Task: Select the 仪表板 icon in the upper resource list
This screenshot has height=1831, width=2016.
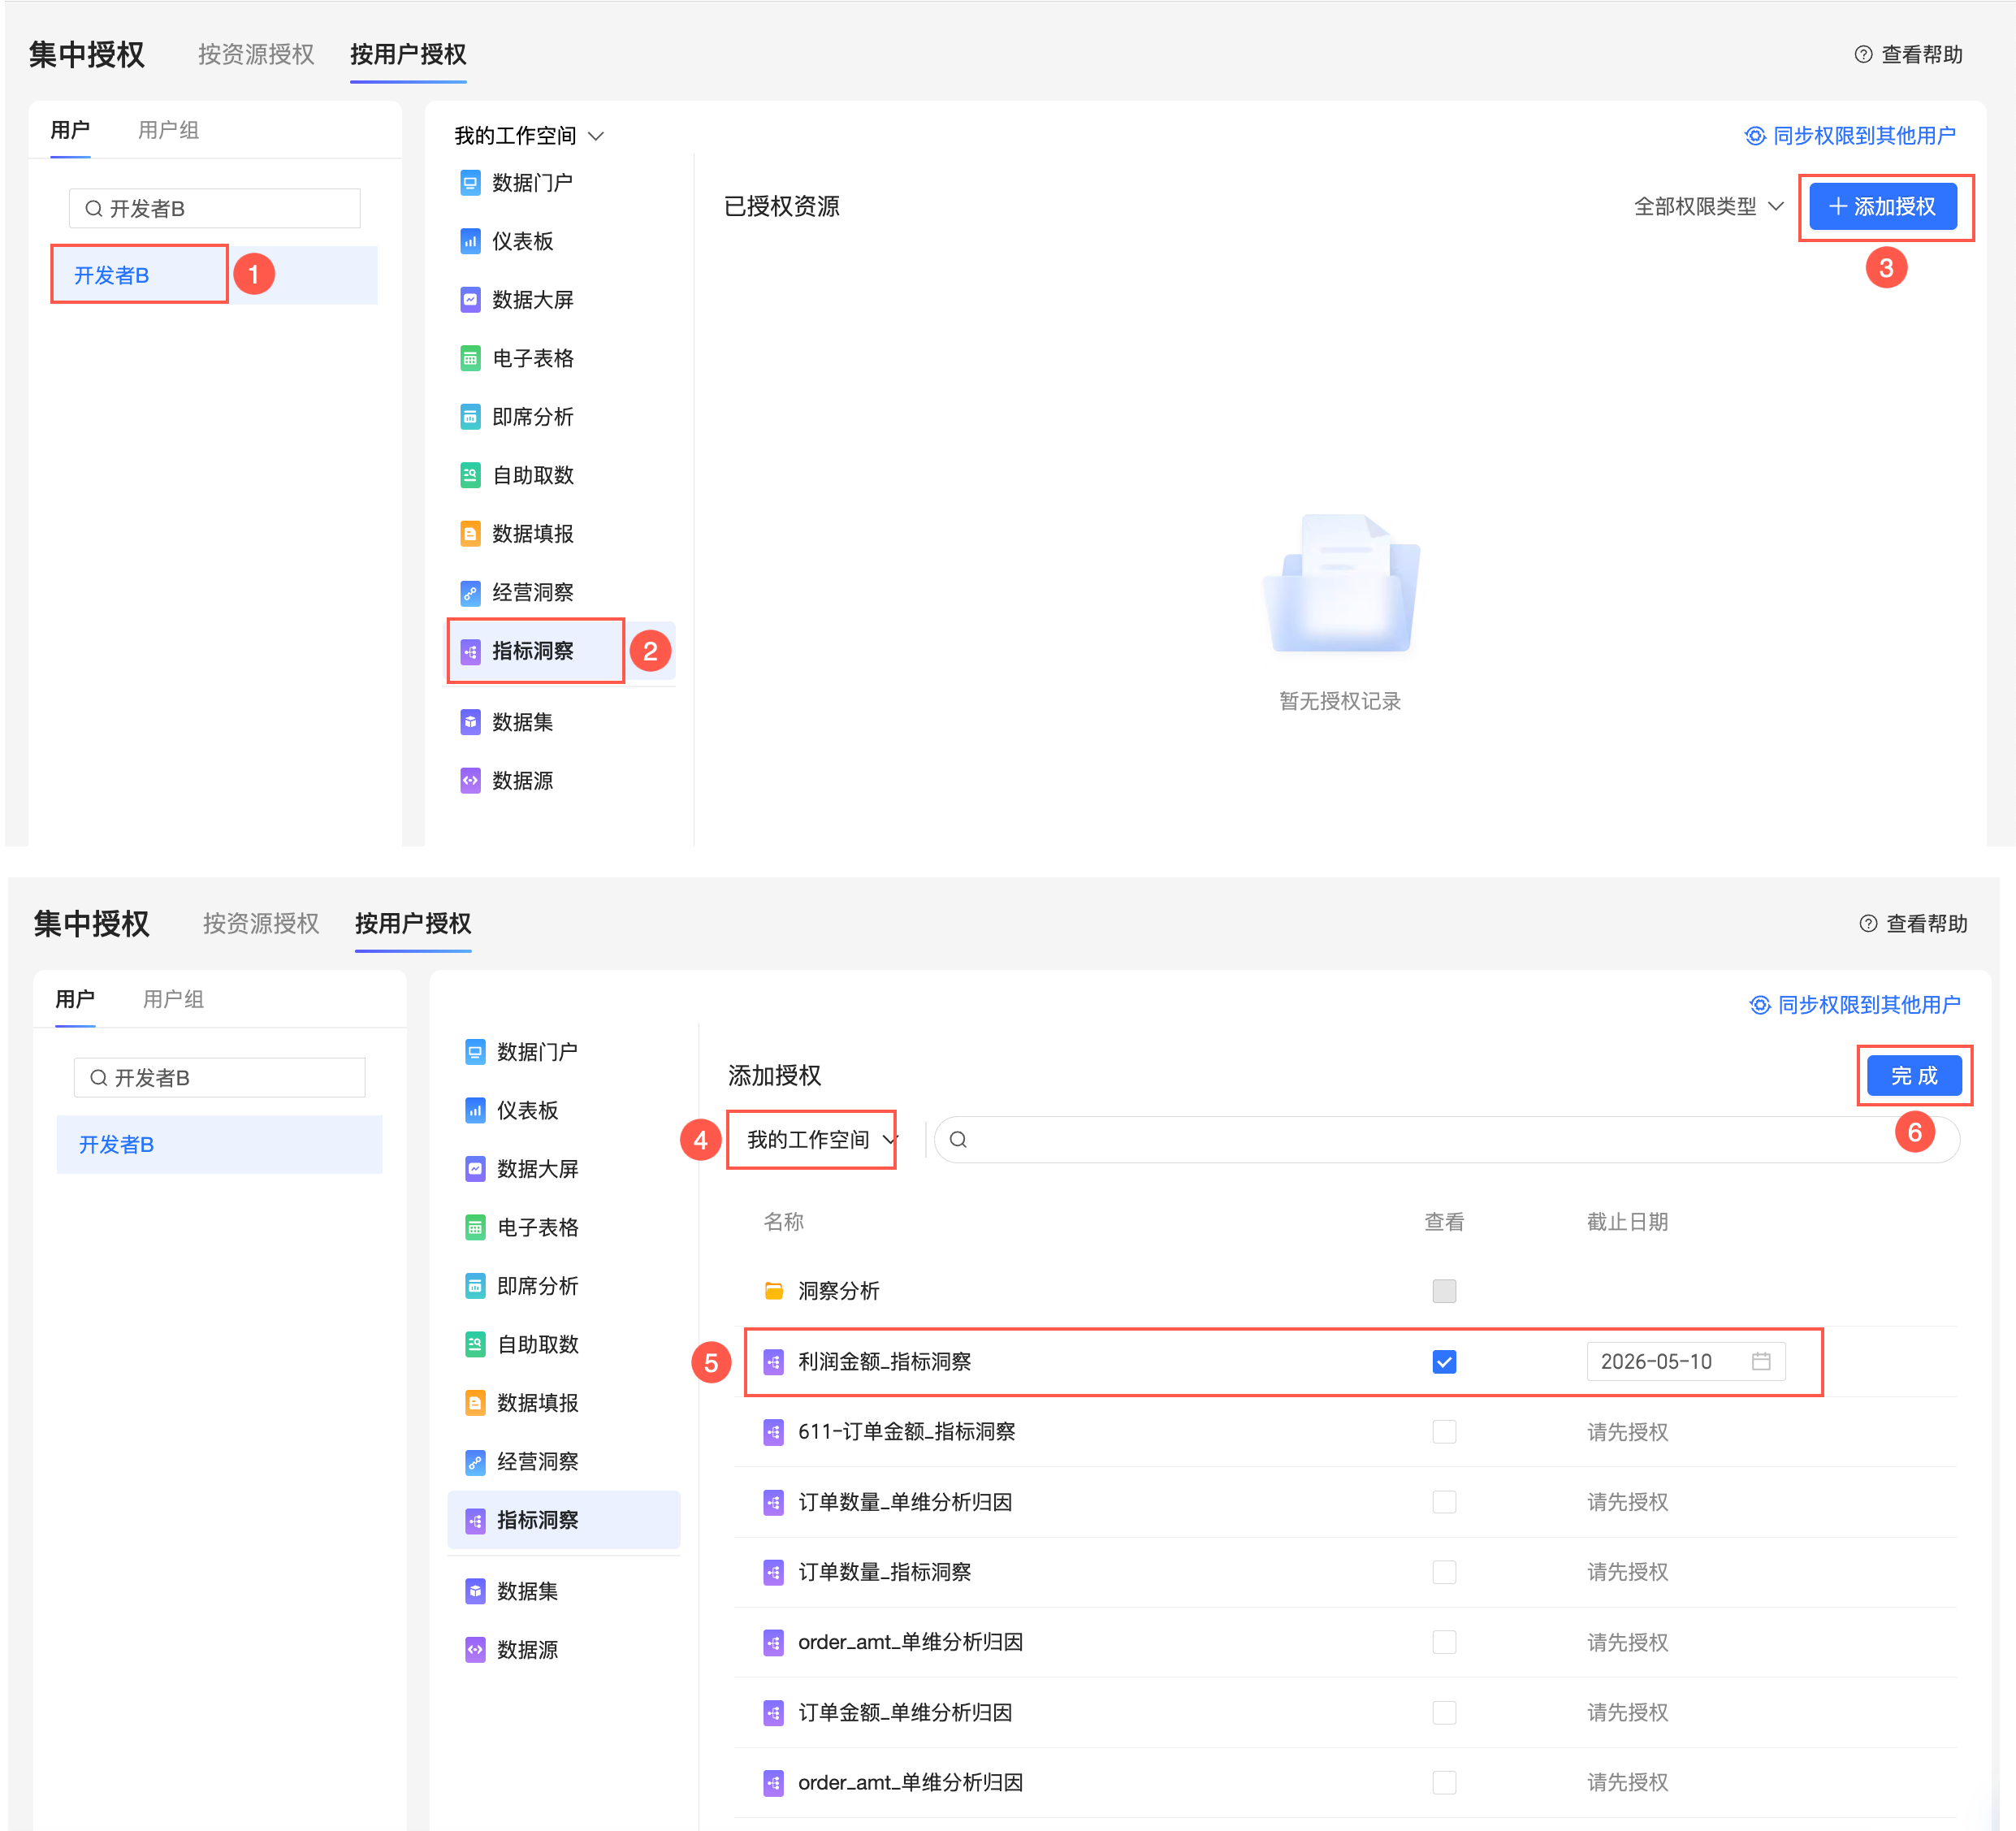Action: (x=470, y=241)
